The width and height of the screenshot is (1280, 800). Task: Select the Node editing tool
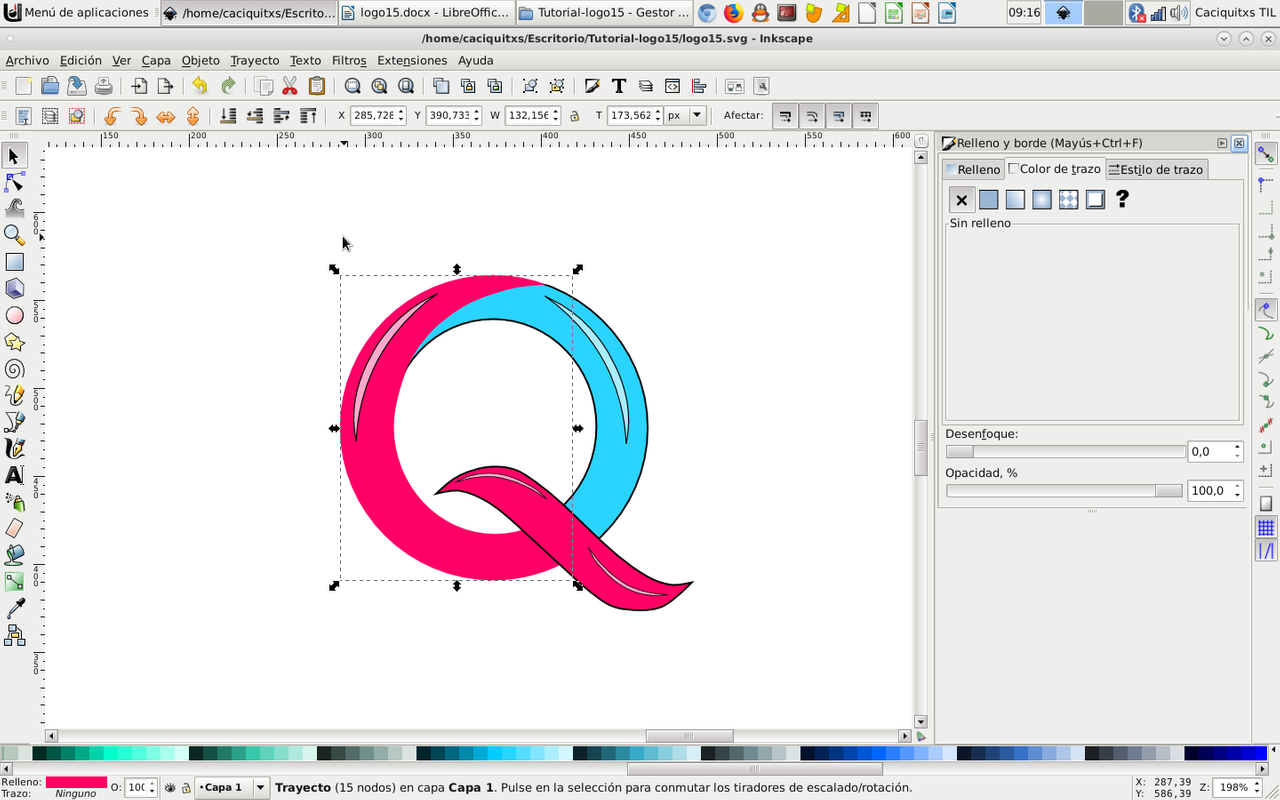point(14,182)
